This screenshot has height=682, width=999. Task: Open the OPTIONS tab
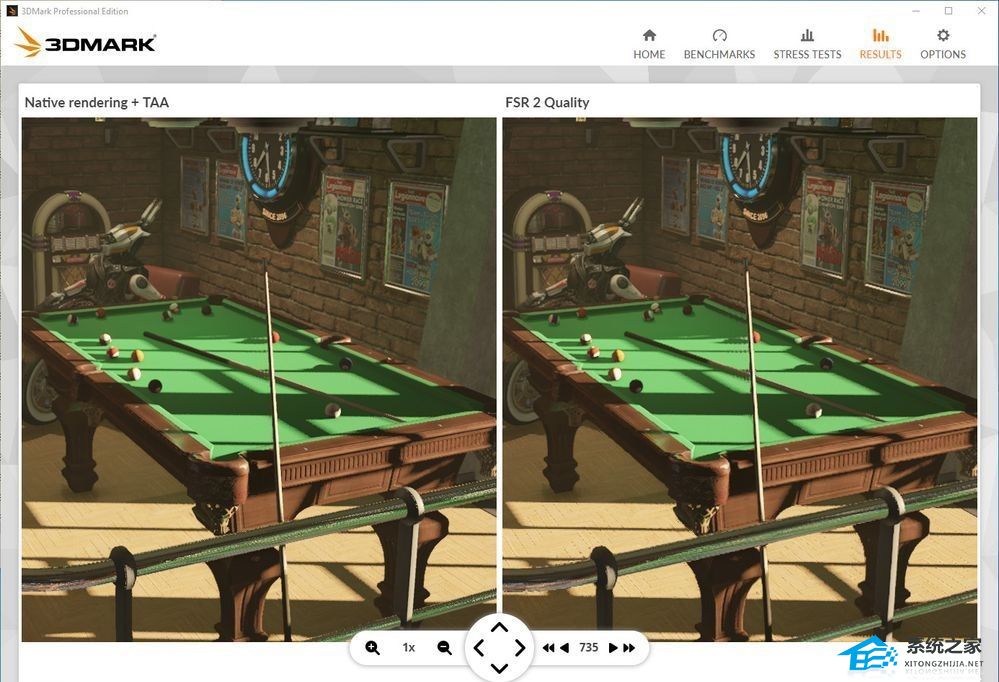[x=943, y=44]
